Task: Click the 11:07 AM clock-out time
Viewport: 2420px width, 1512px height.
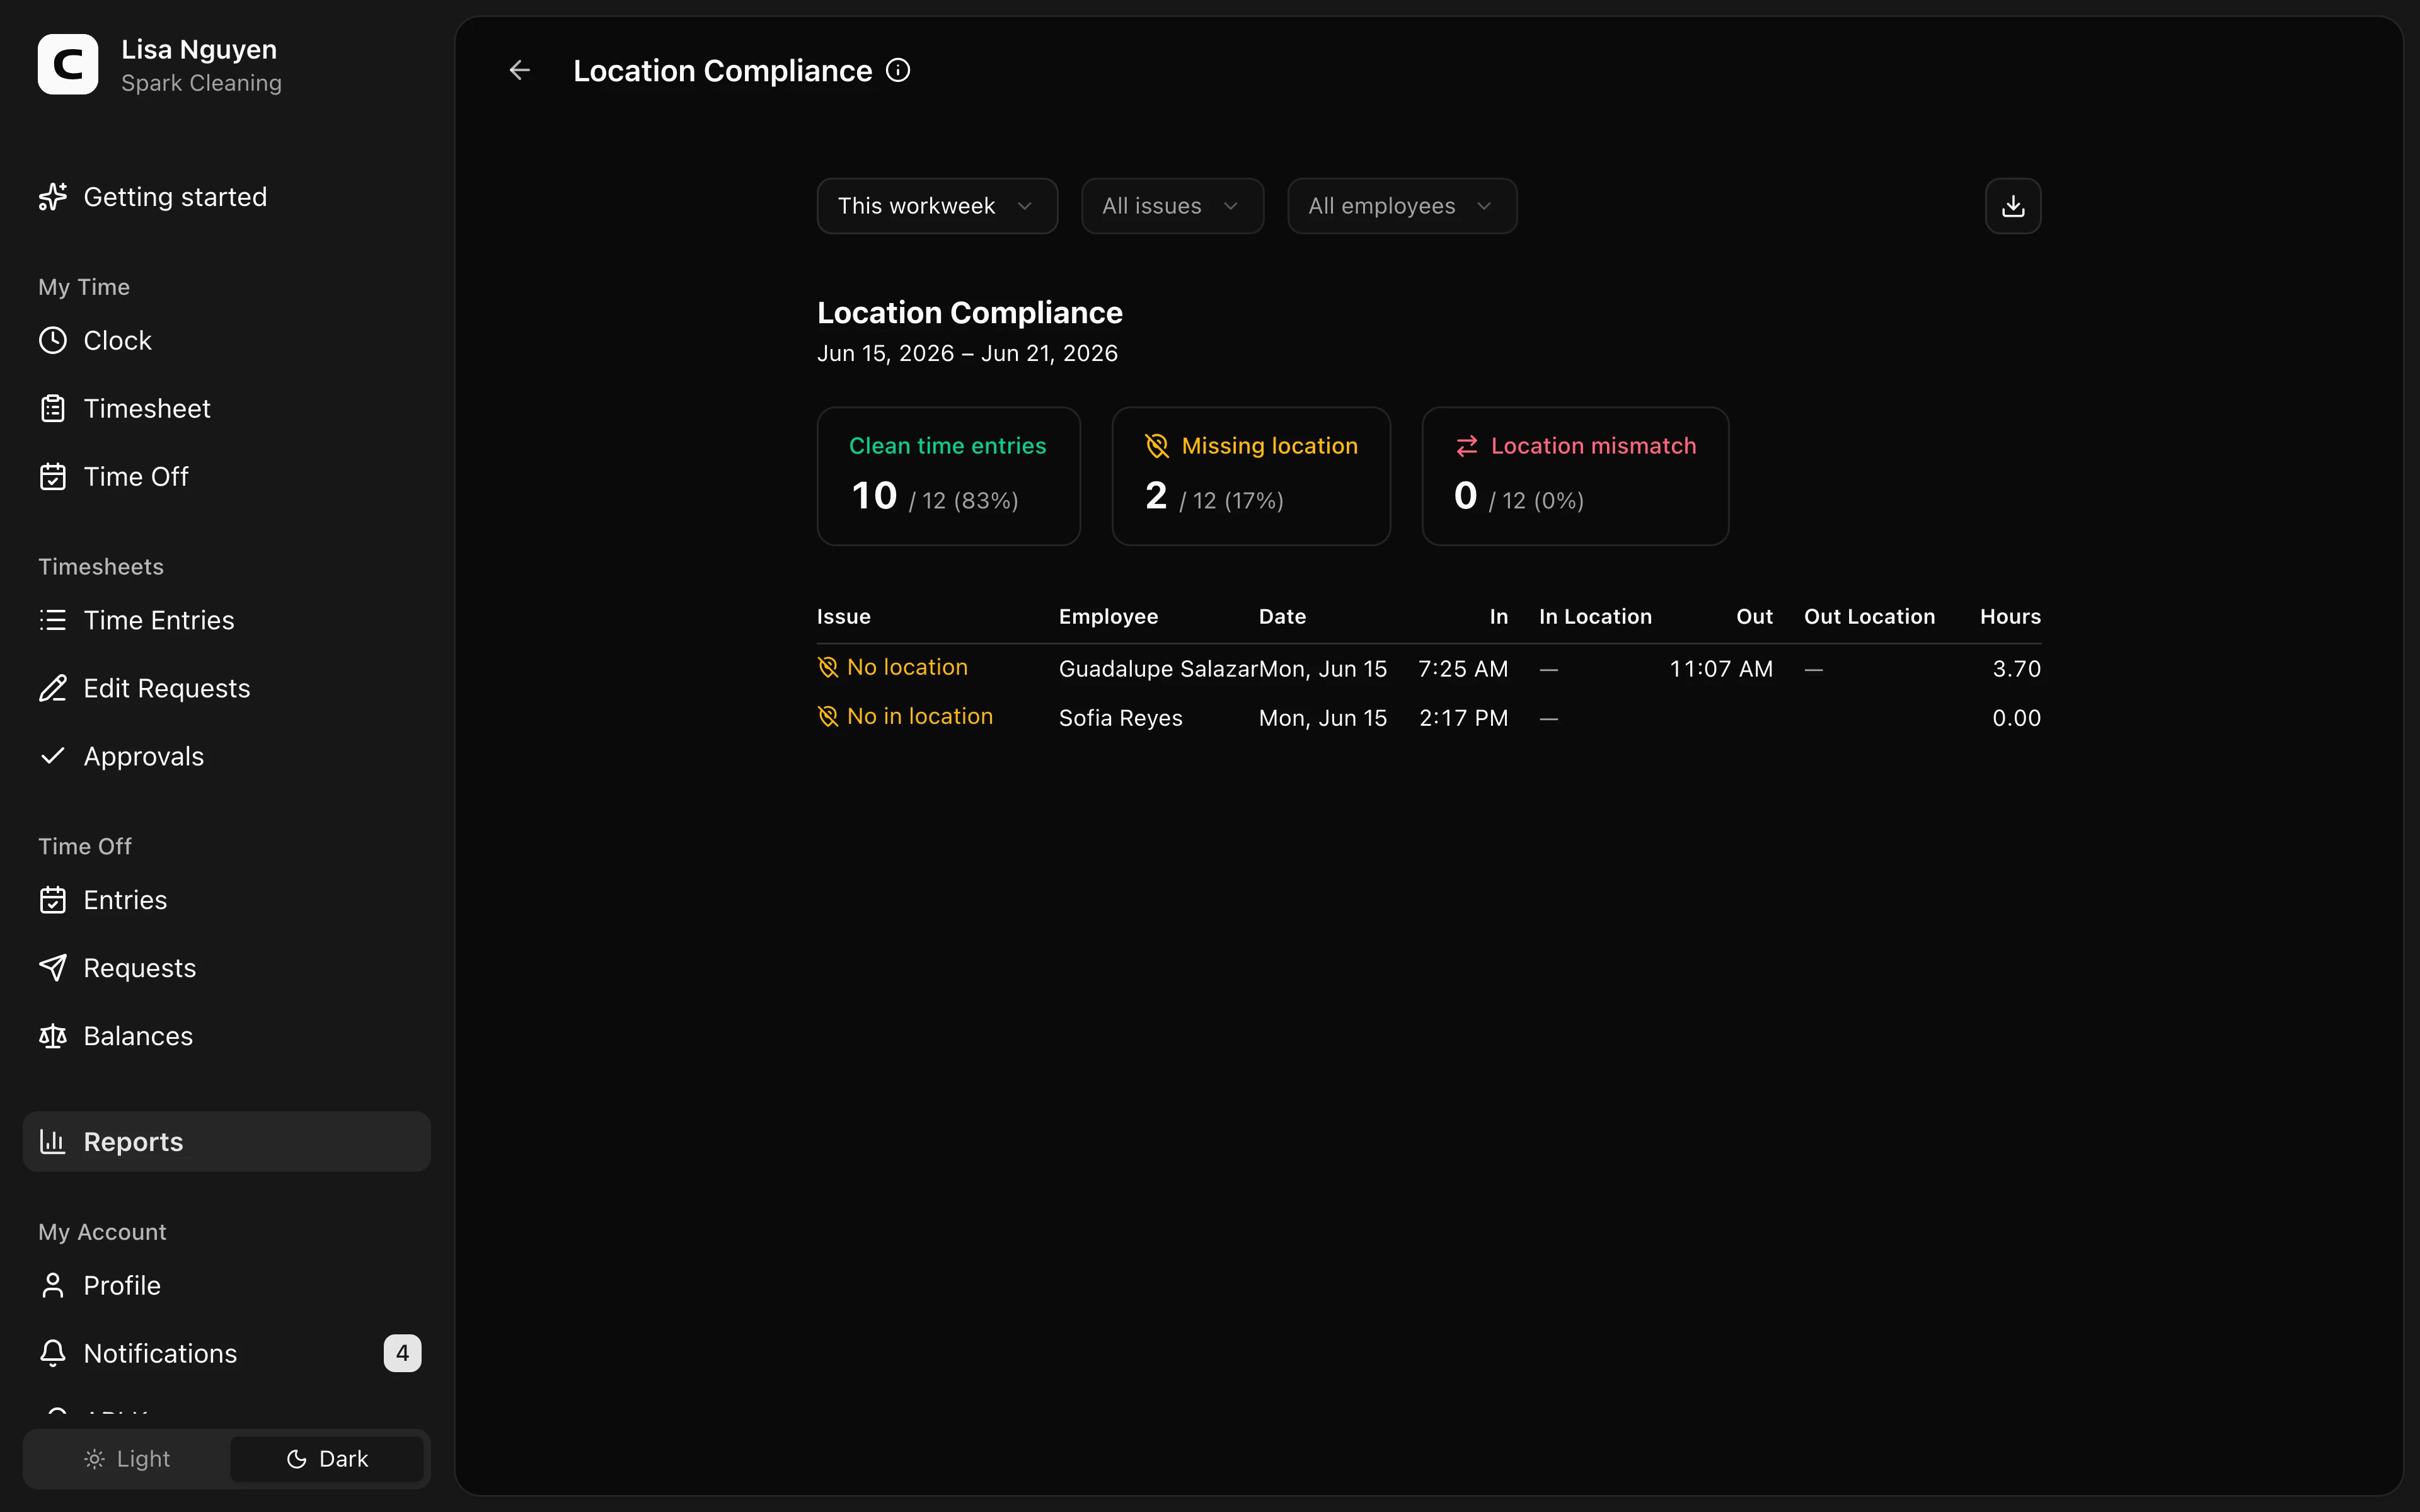Action: [x=1721, y=669]
